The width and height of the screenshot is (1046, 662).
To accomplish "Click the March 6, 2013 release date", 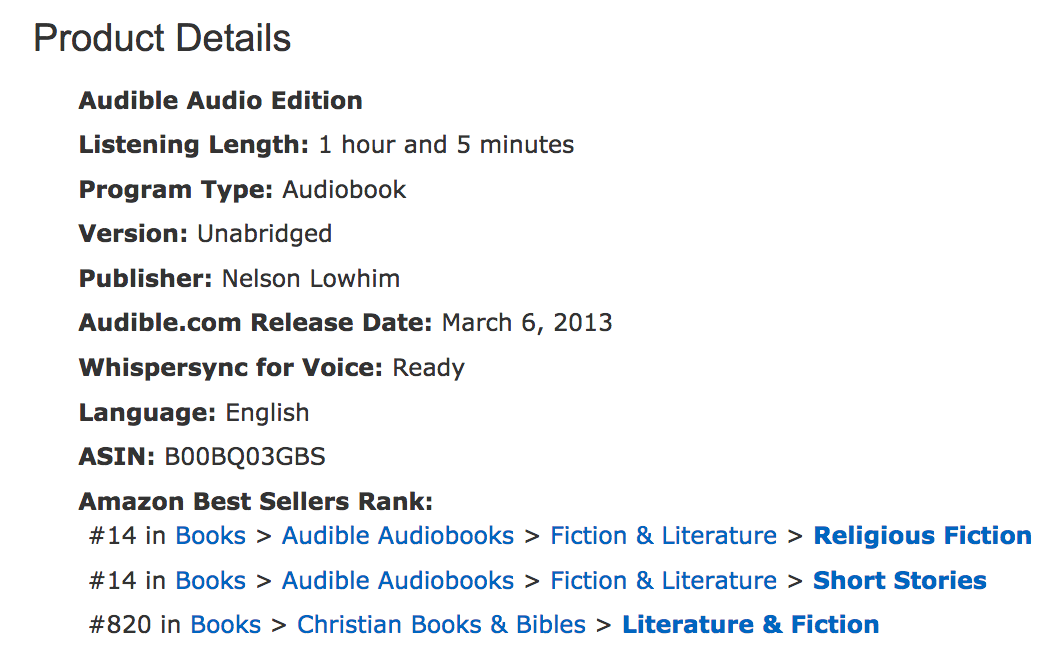I will (x=527, y=324).
